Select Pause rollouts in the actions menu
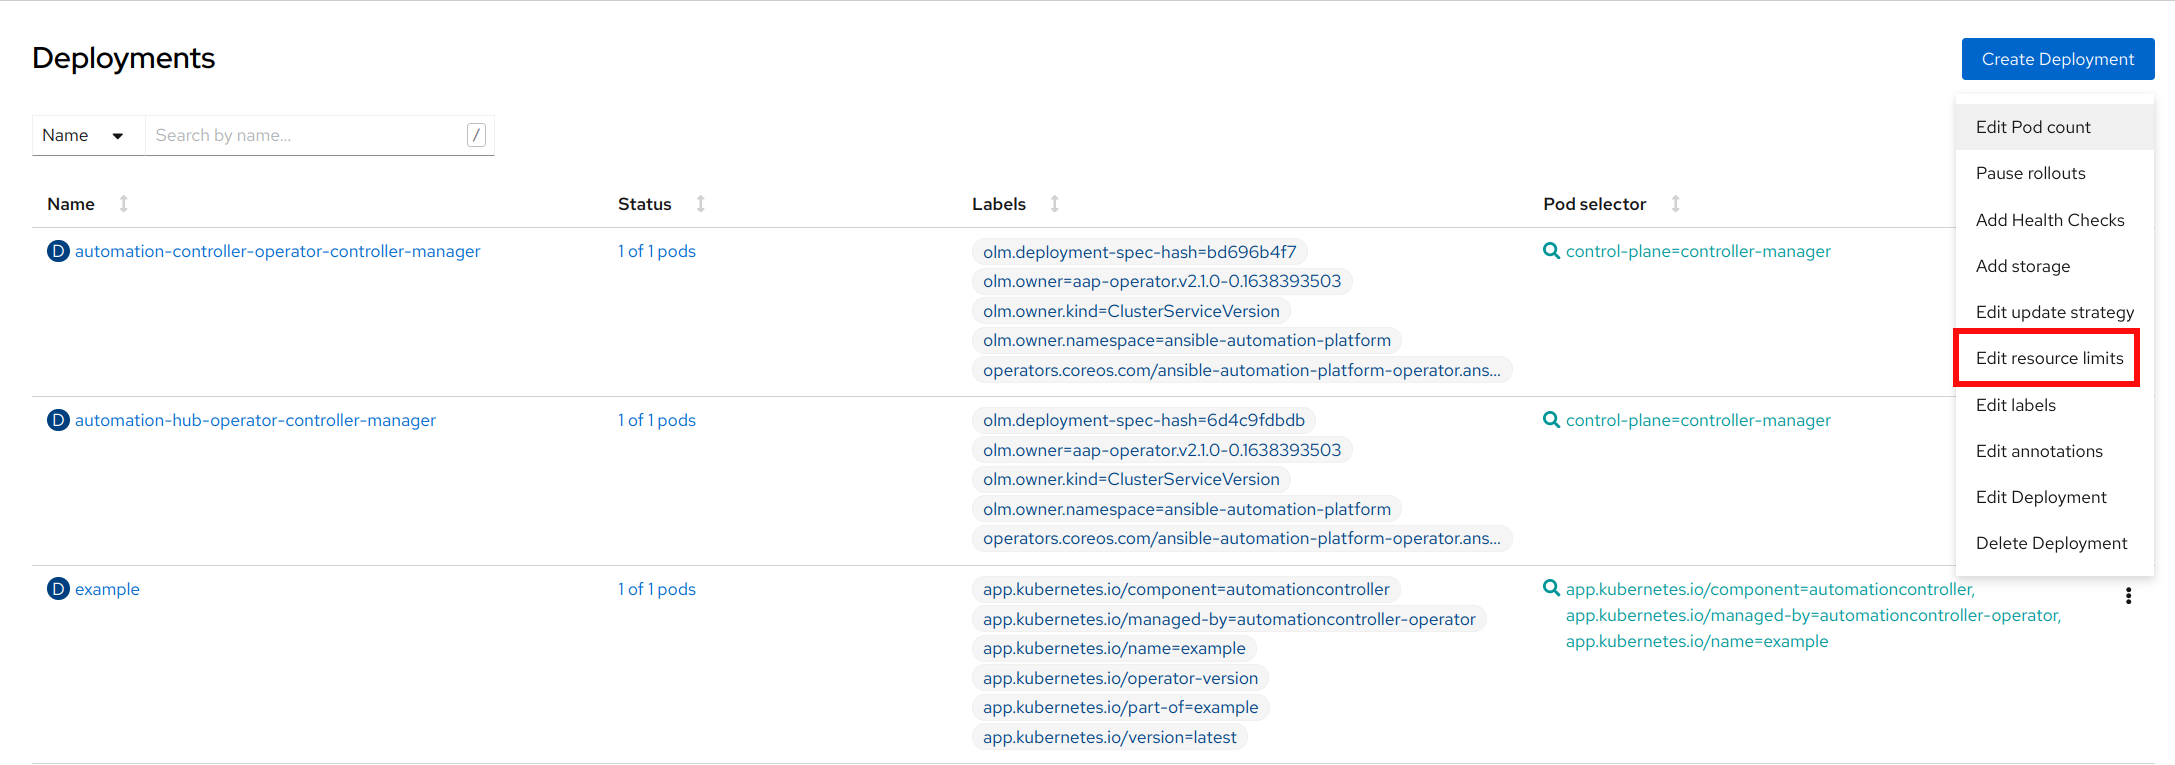The width and height of the screenshot is (2175, 765). pyautogui.click(x=2030, y=173)
